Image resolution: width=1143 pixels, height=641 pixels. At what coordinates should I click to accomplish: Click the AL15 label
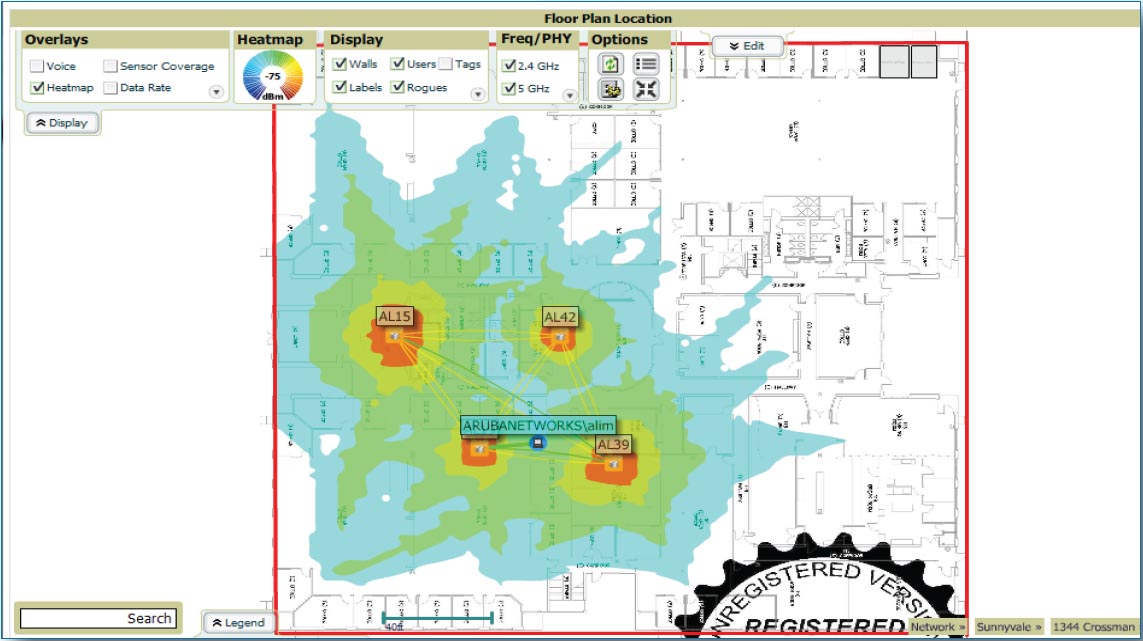[x=395, y=316]
